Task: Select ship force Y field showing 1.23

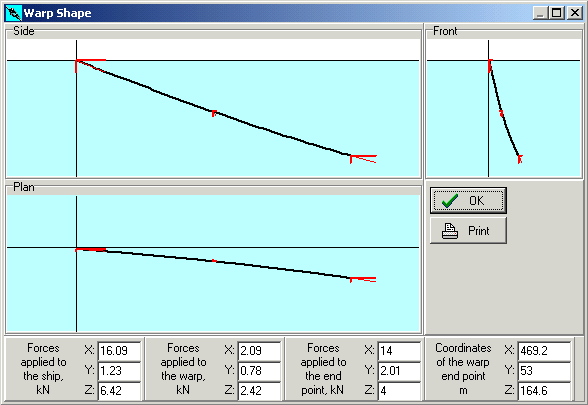Action: coord(119,370)
